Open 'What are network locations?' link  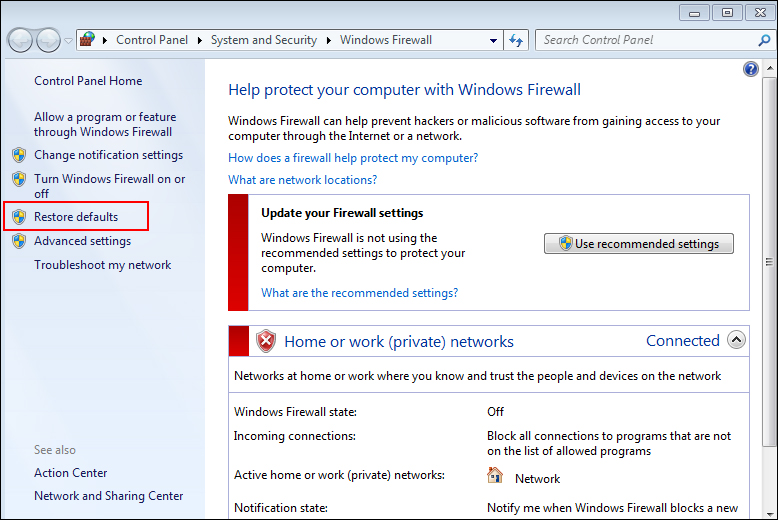(302, 180)
